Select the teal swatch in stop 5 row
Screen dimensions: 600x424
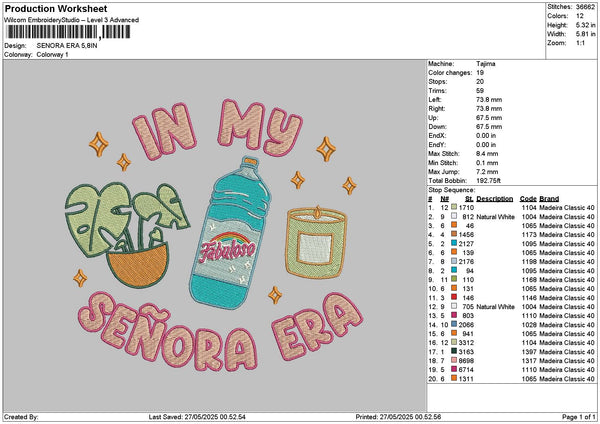coord(454,242)
